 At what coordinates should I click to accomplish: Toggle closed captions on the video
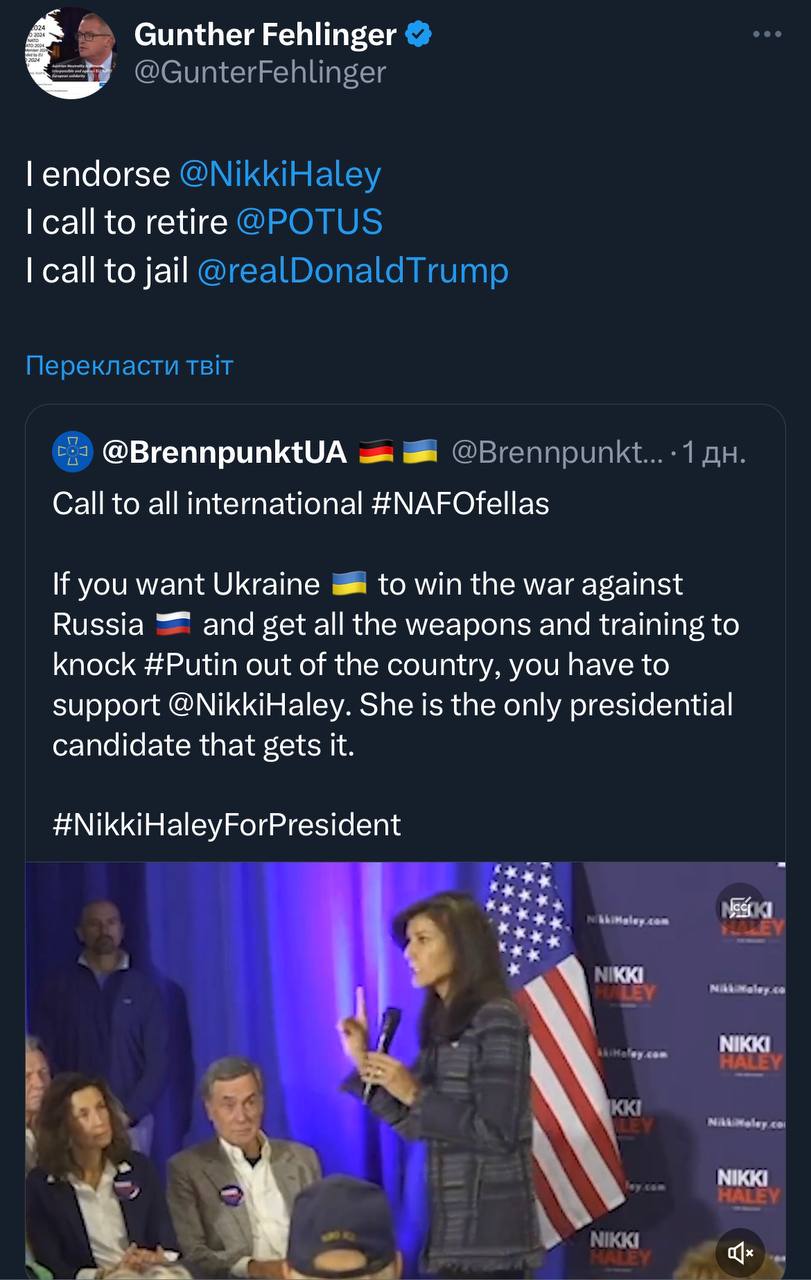point(740,908)
